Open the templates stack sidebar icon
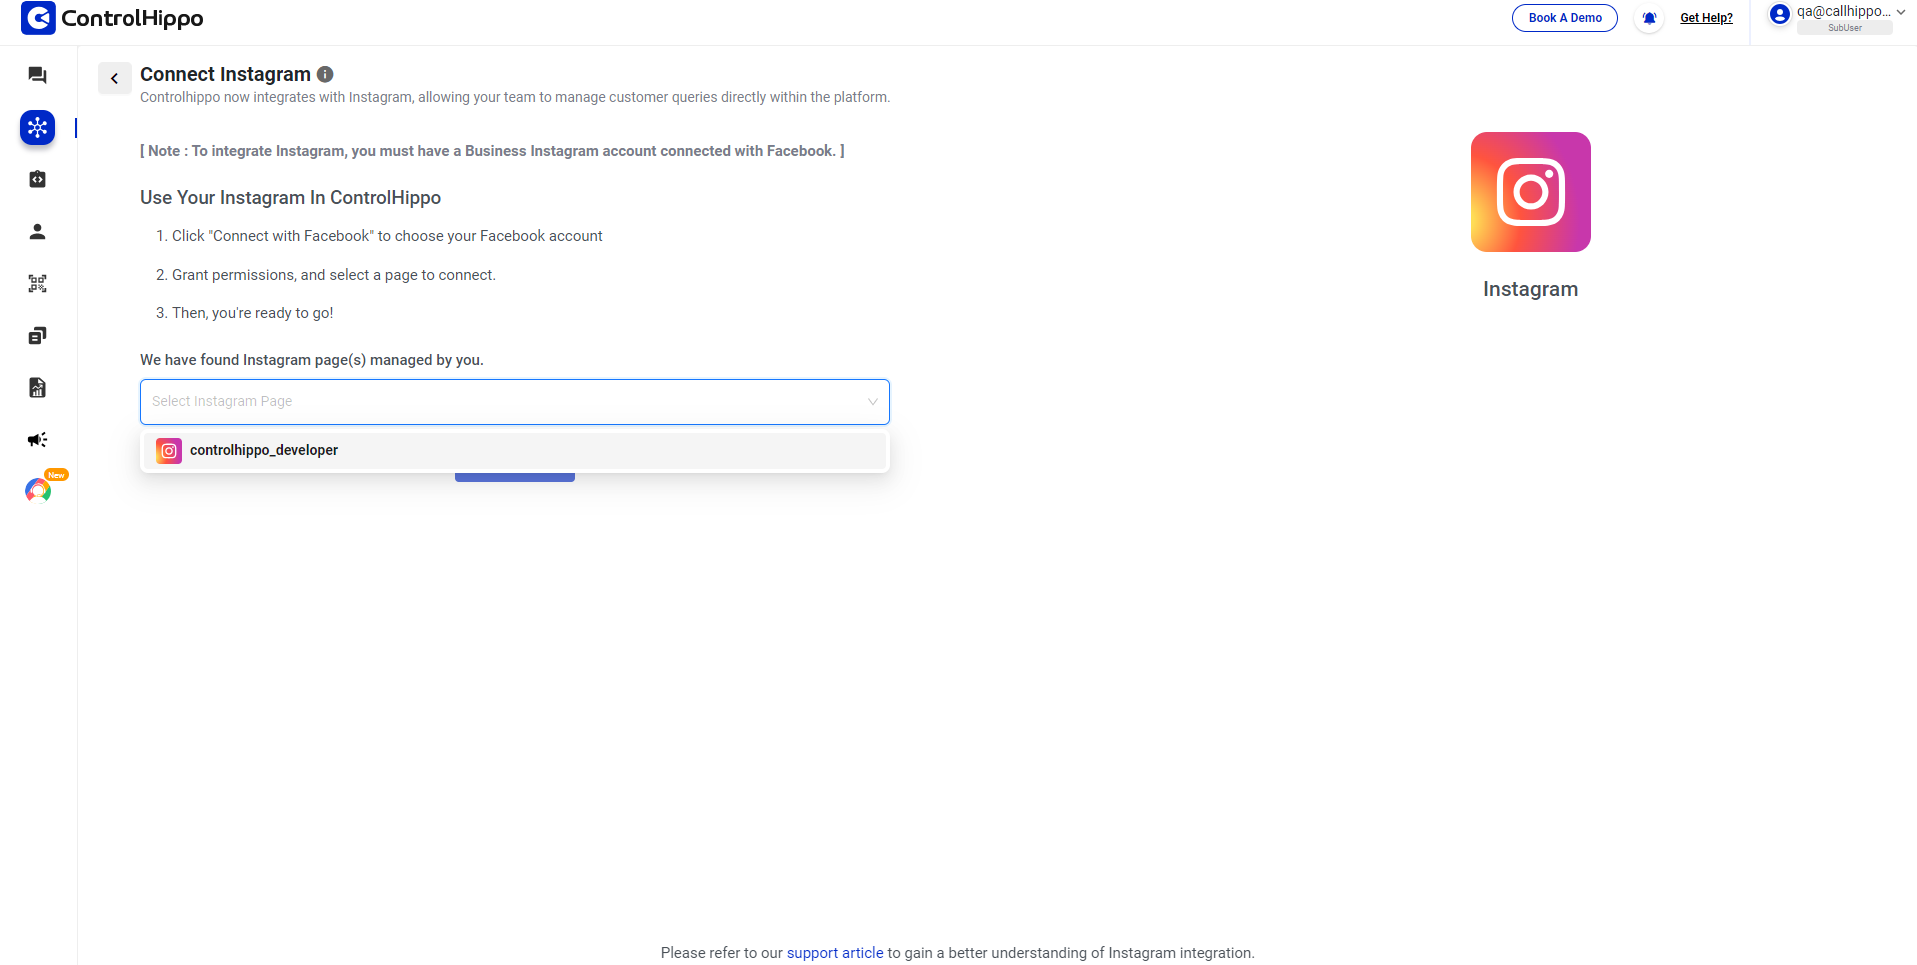 [37, 335]
